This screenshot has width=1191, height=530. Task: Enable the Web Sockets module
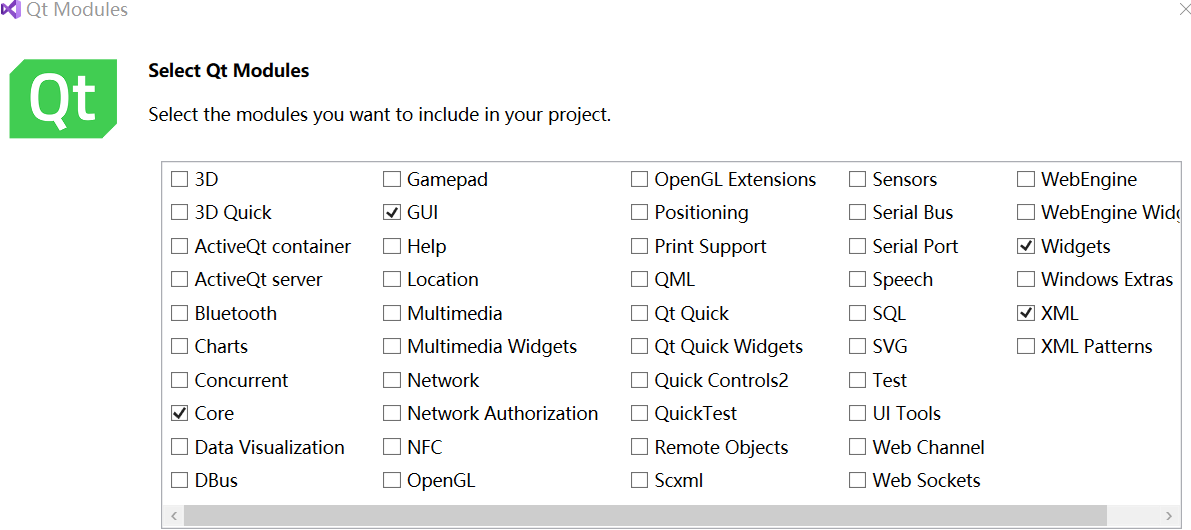click(857, 481)
